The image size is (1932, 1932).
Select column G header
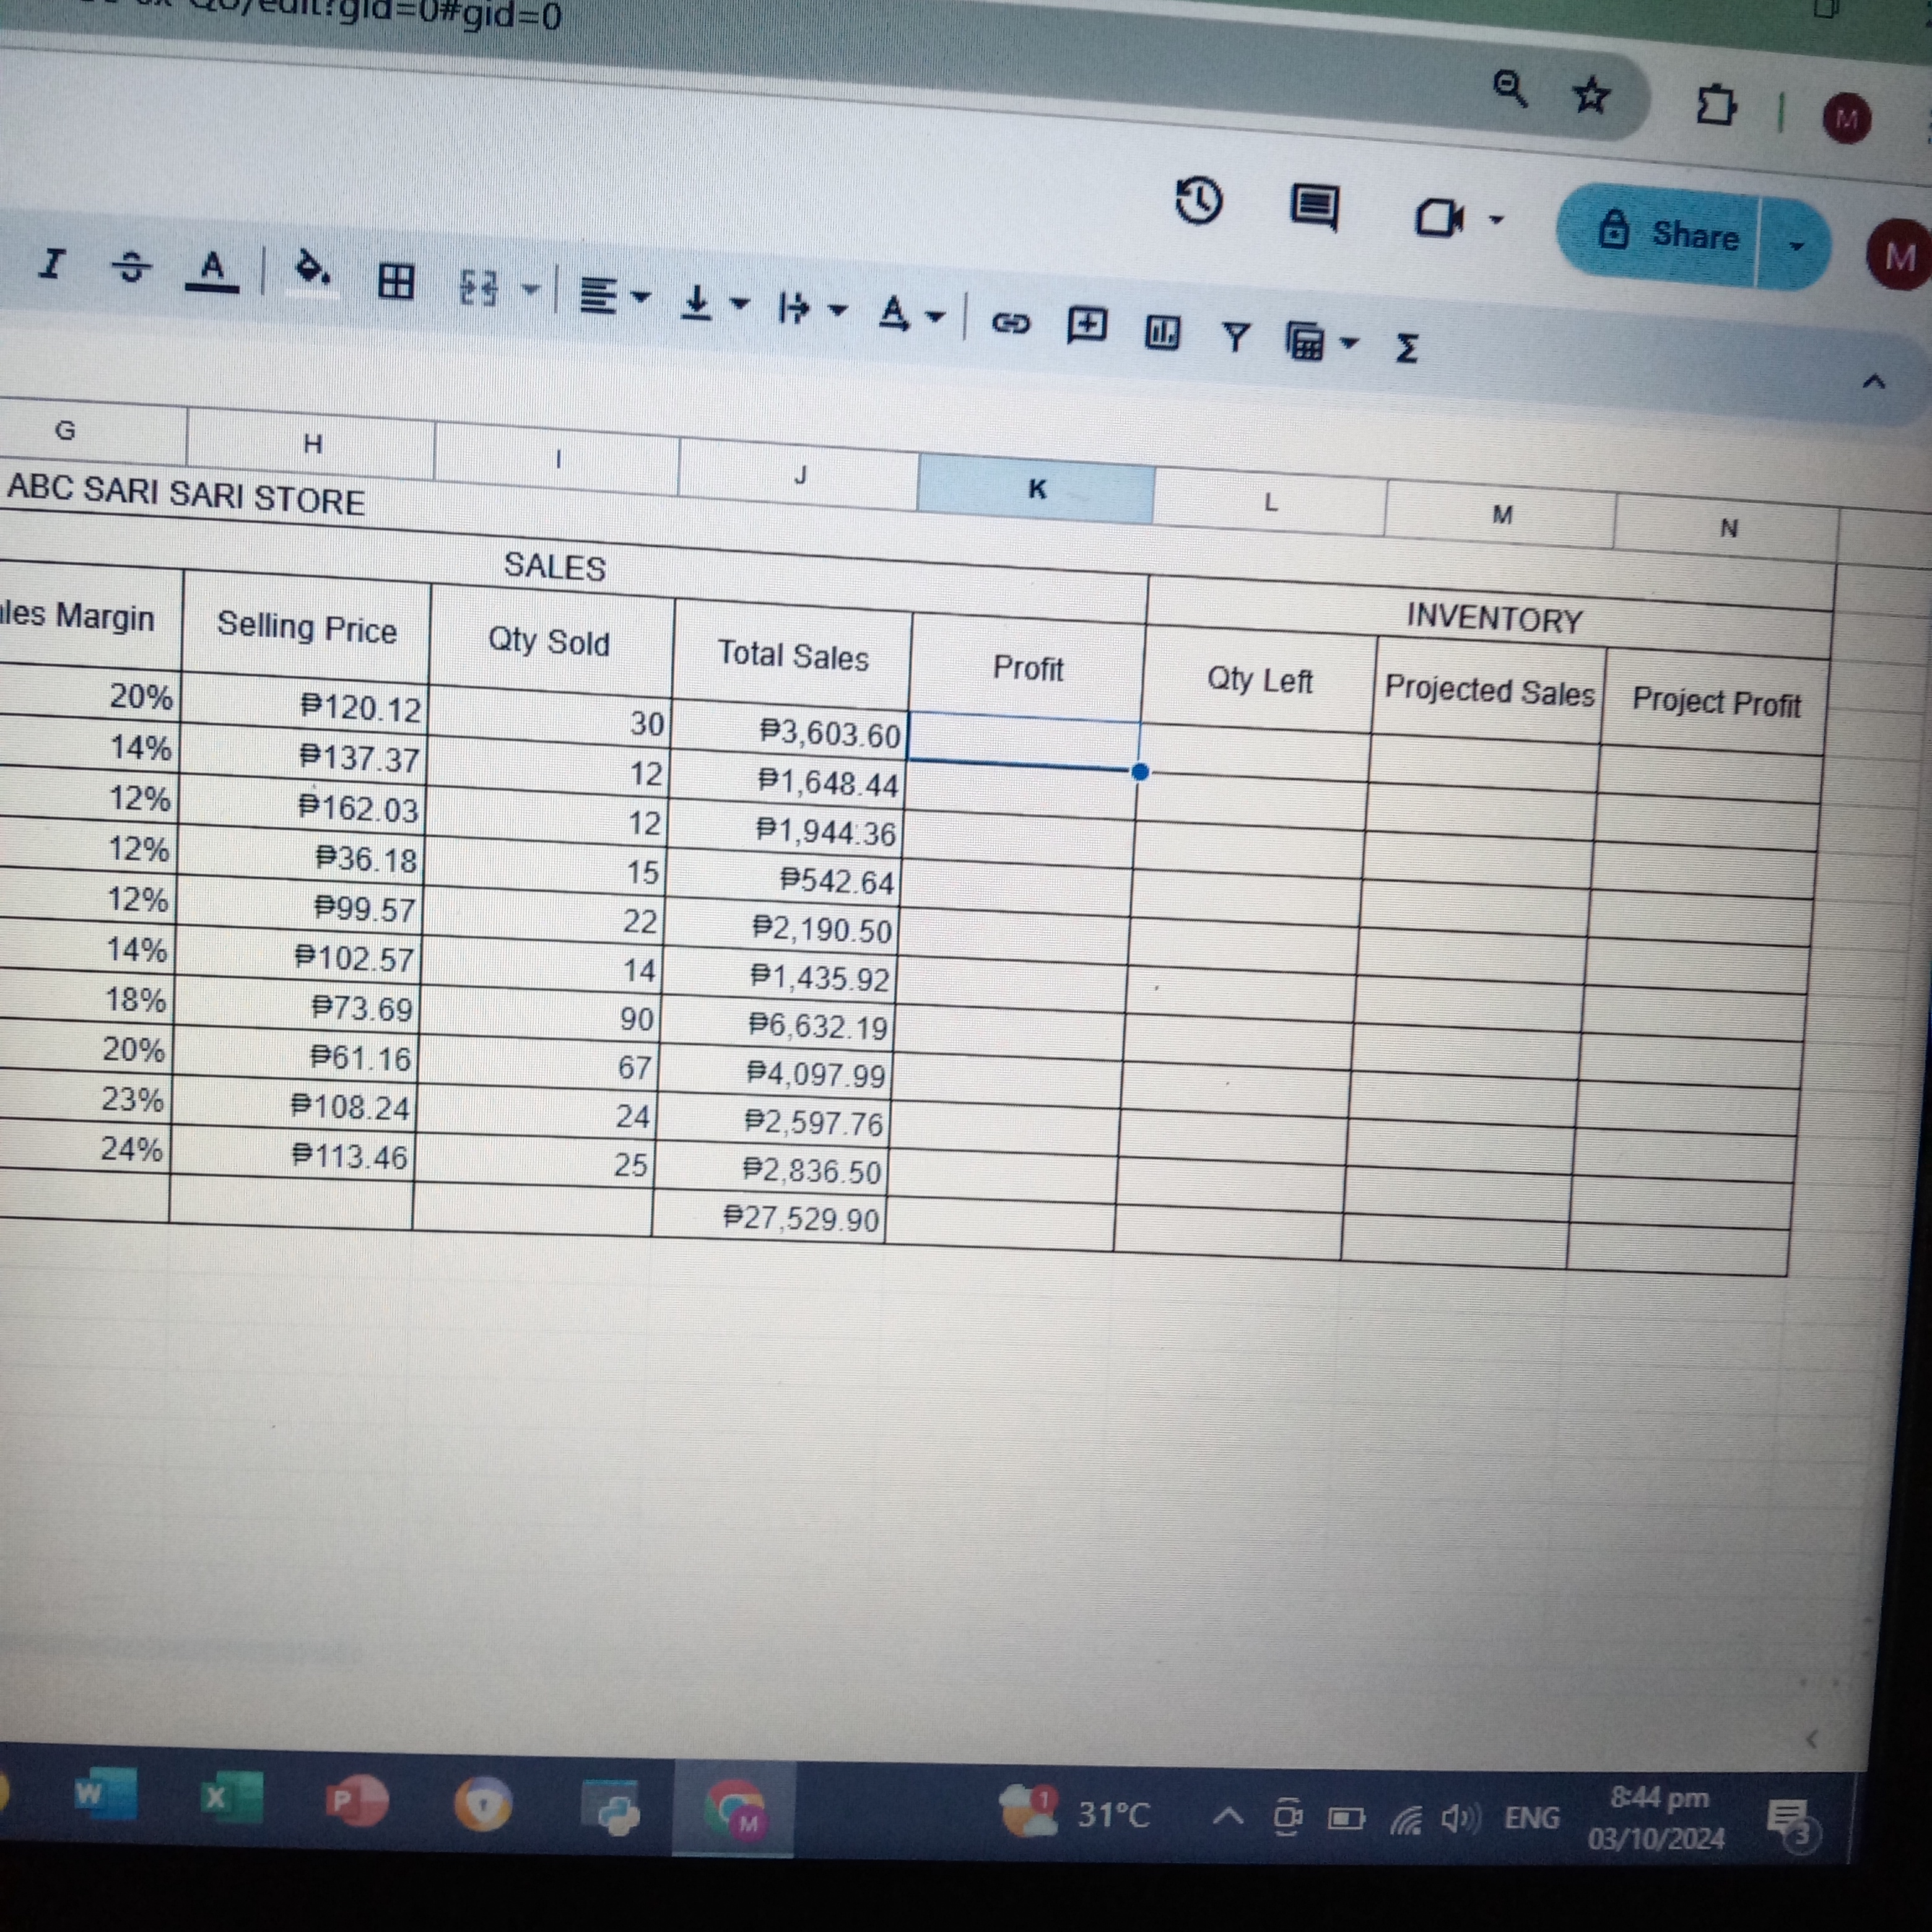tap(65, 430)
